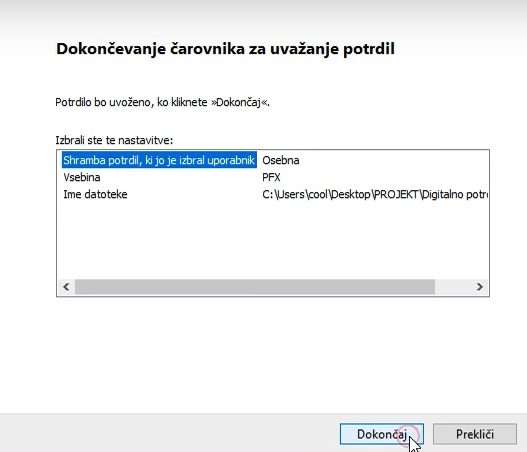Image resolution: width=527 pixels, height=452 pixels.
Task: Click the left scroll arrow of settings list
Action: (66, 287)
